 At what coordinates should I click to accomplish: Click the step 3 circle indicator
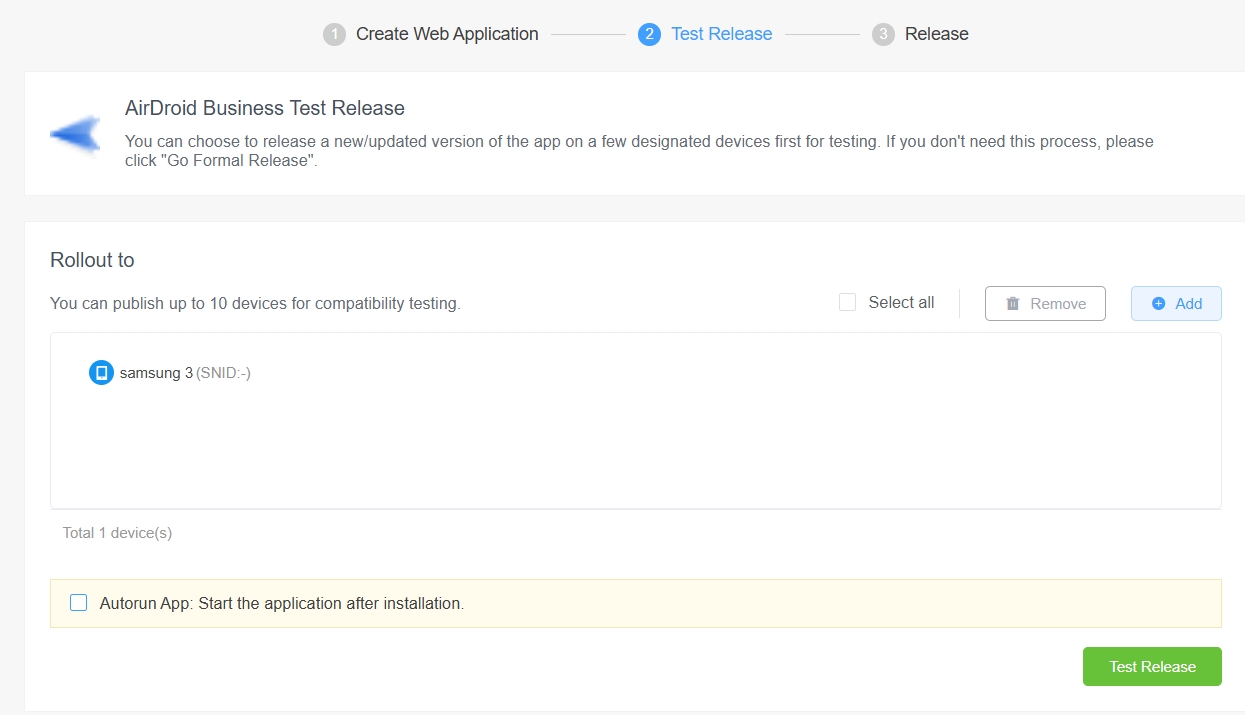coord(883,35)
